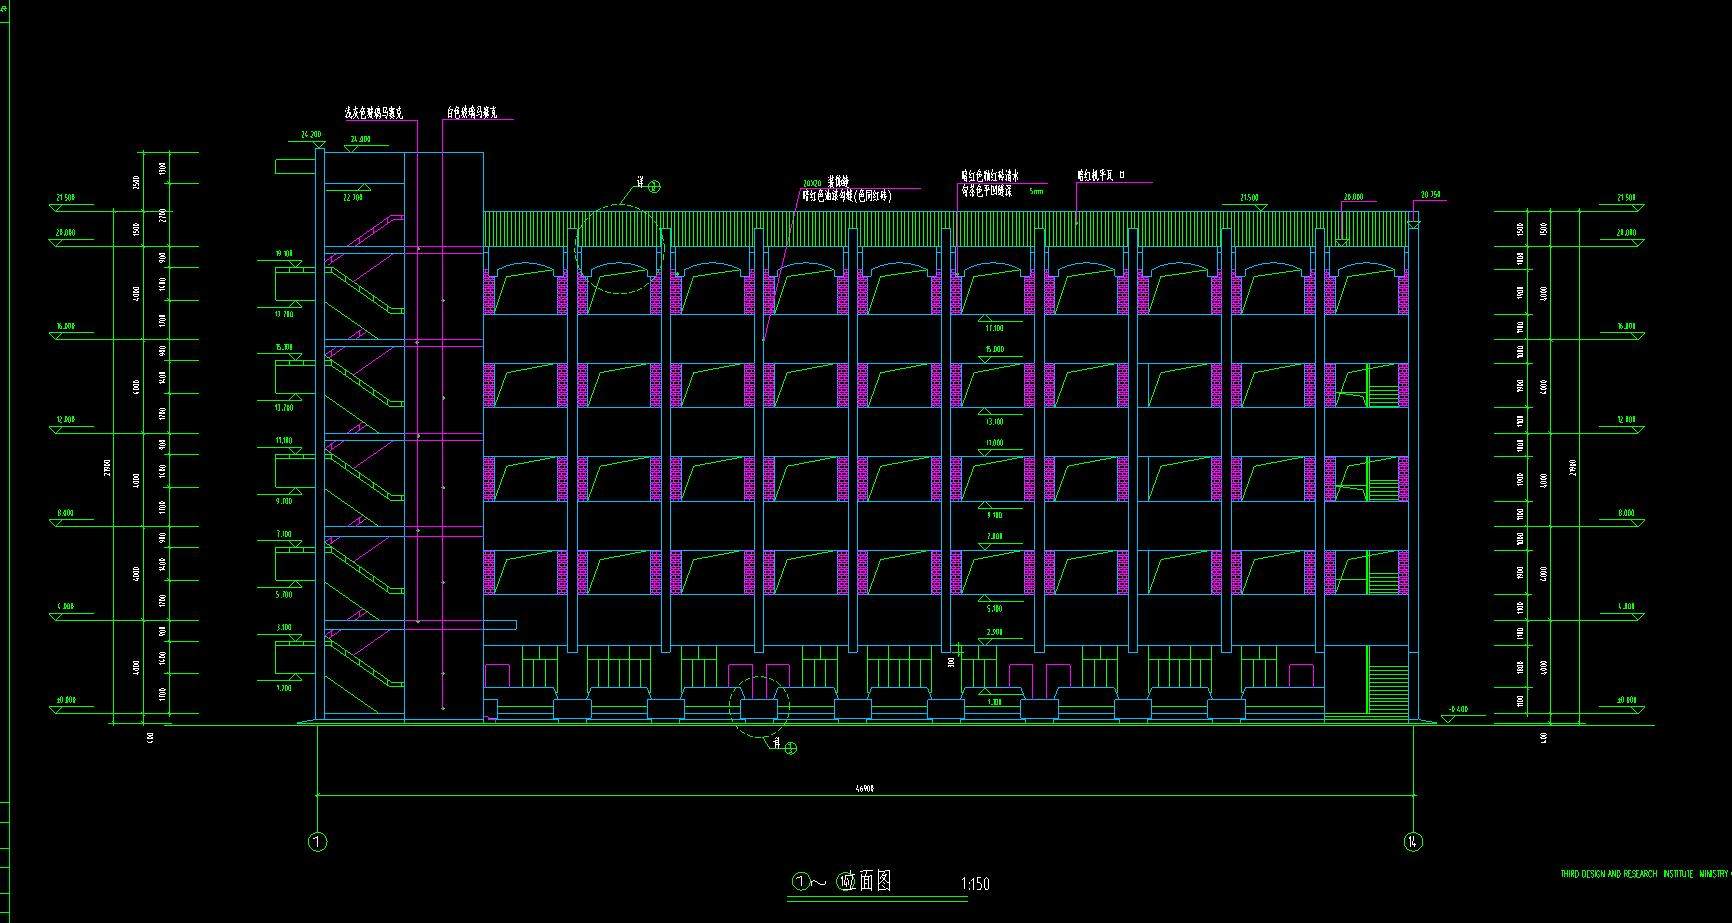The height and width of the screenshot is (923, 1732).
Task: Select the 46900 overall width dimension text
Action: [865, 789]
